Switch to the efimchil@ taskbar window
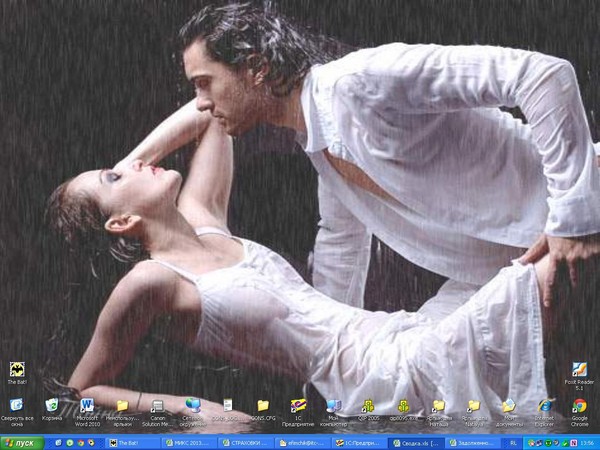This screenshot has width=600, height=450. 302,443
